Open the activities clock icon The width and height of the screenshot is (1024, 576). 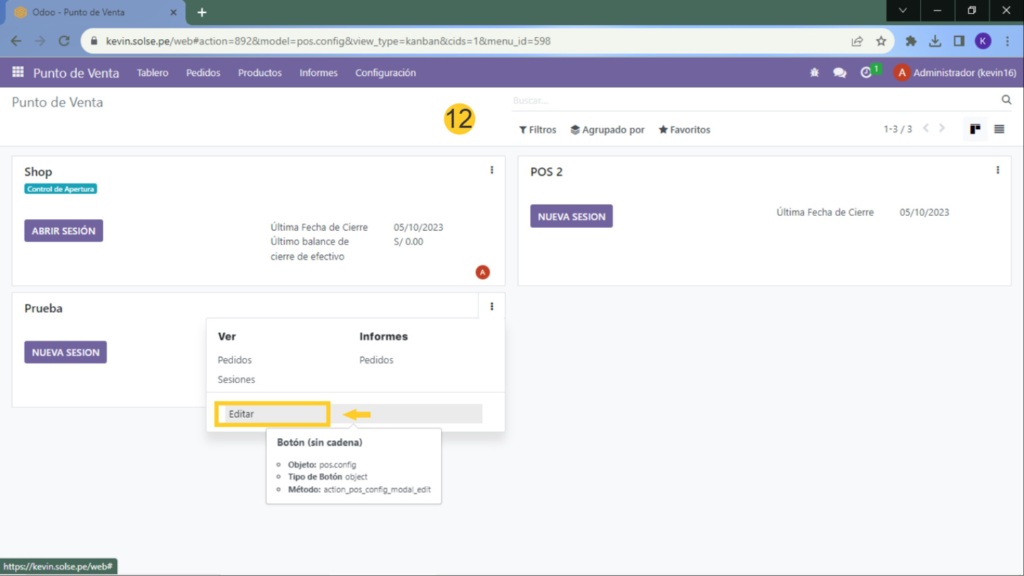[x=867, y=73]
